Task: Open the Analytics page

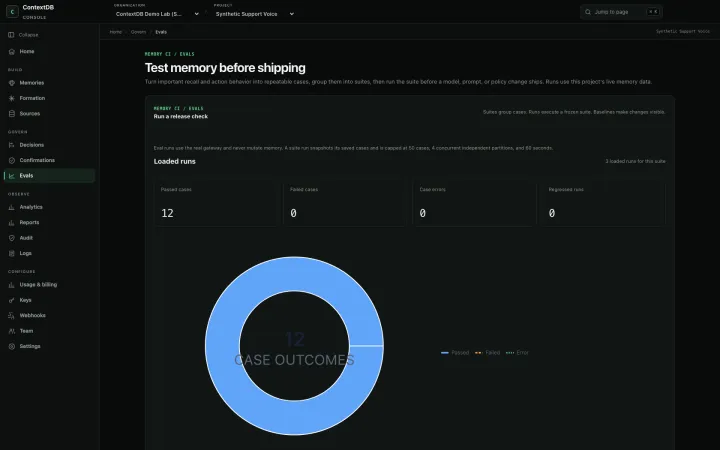Action: (x=49, y=207)
